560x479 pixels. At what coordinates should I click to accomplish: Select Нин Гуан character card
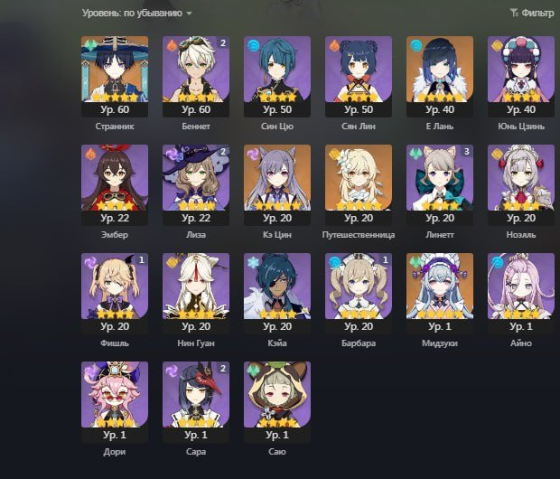[196, 293]
